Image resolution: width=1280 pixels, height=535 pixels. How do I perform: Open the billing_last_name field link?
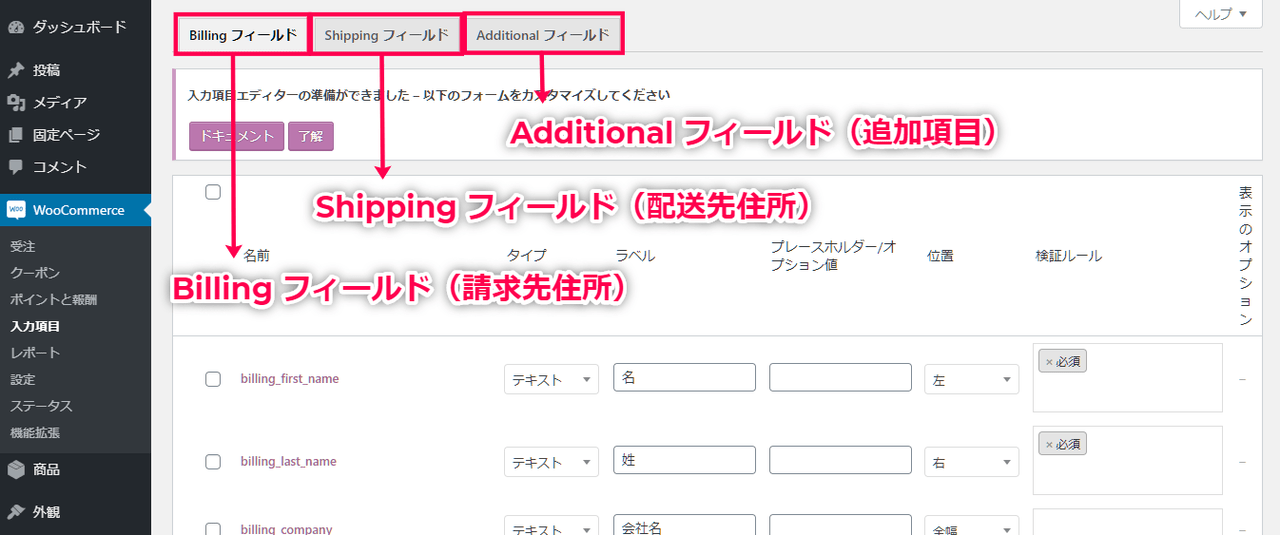click(289, 462)
